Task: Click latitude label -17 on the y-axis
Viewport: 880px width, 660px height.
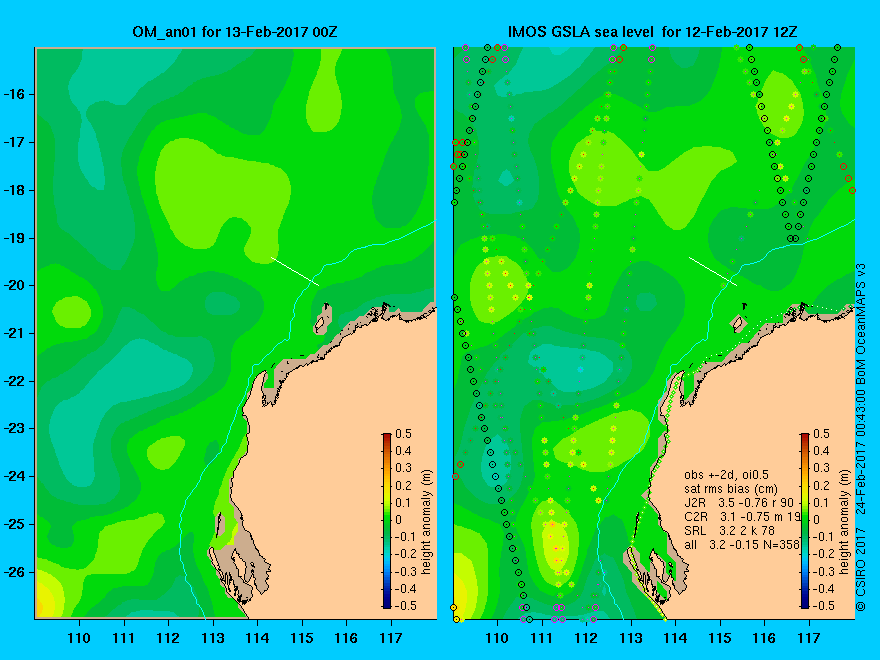Action: click(x=15, y=142)
